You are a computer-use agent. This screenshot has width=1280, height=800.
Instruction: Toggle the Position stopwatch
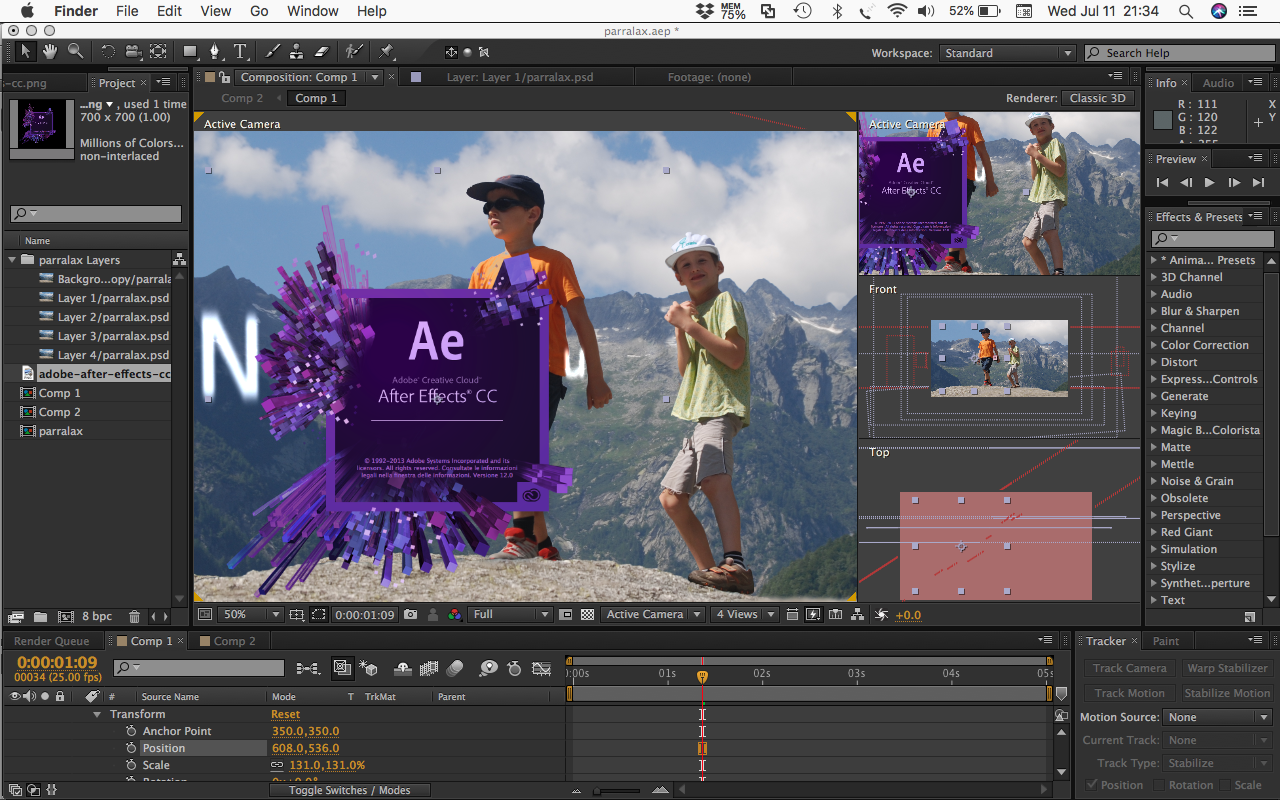131,748
